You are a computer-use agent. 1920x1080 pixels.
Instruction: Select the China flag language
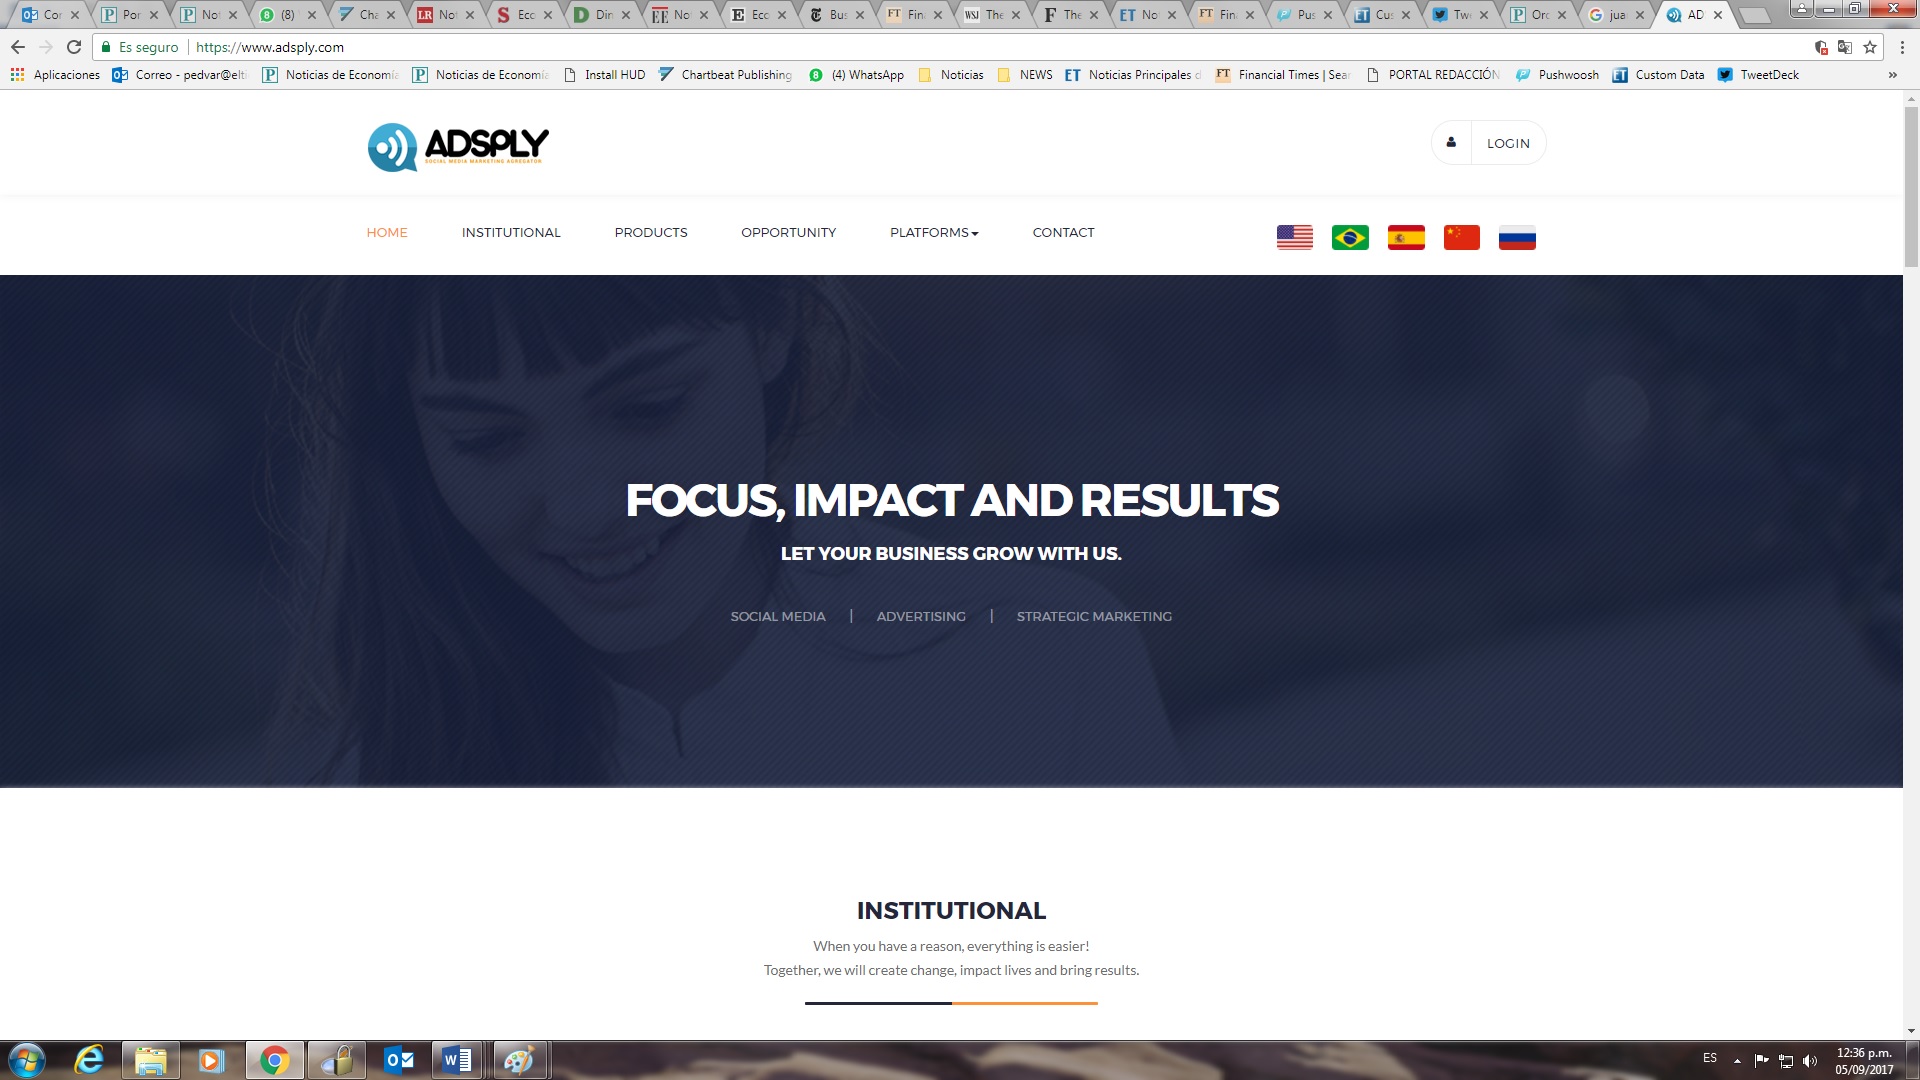coord(1461,237)
